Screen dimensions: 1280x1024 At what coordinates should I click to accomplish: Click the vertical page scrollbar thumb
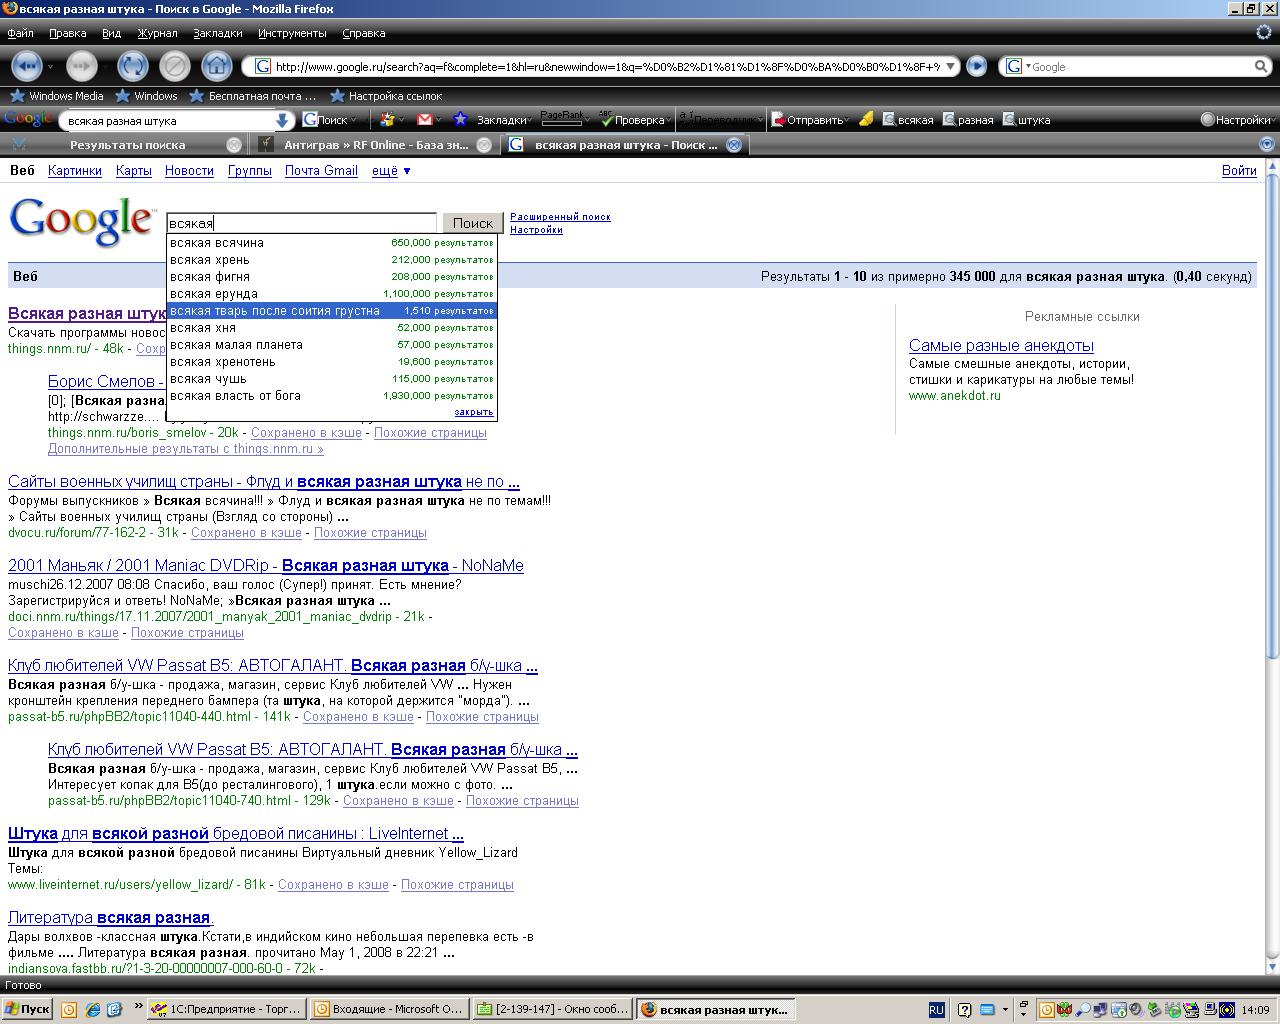[x=1272, y=415]
